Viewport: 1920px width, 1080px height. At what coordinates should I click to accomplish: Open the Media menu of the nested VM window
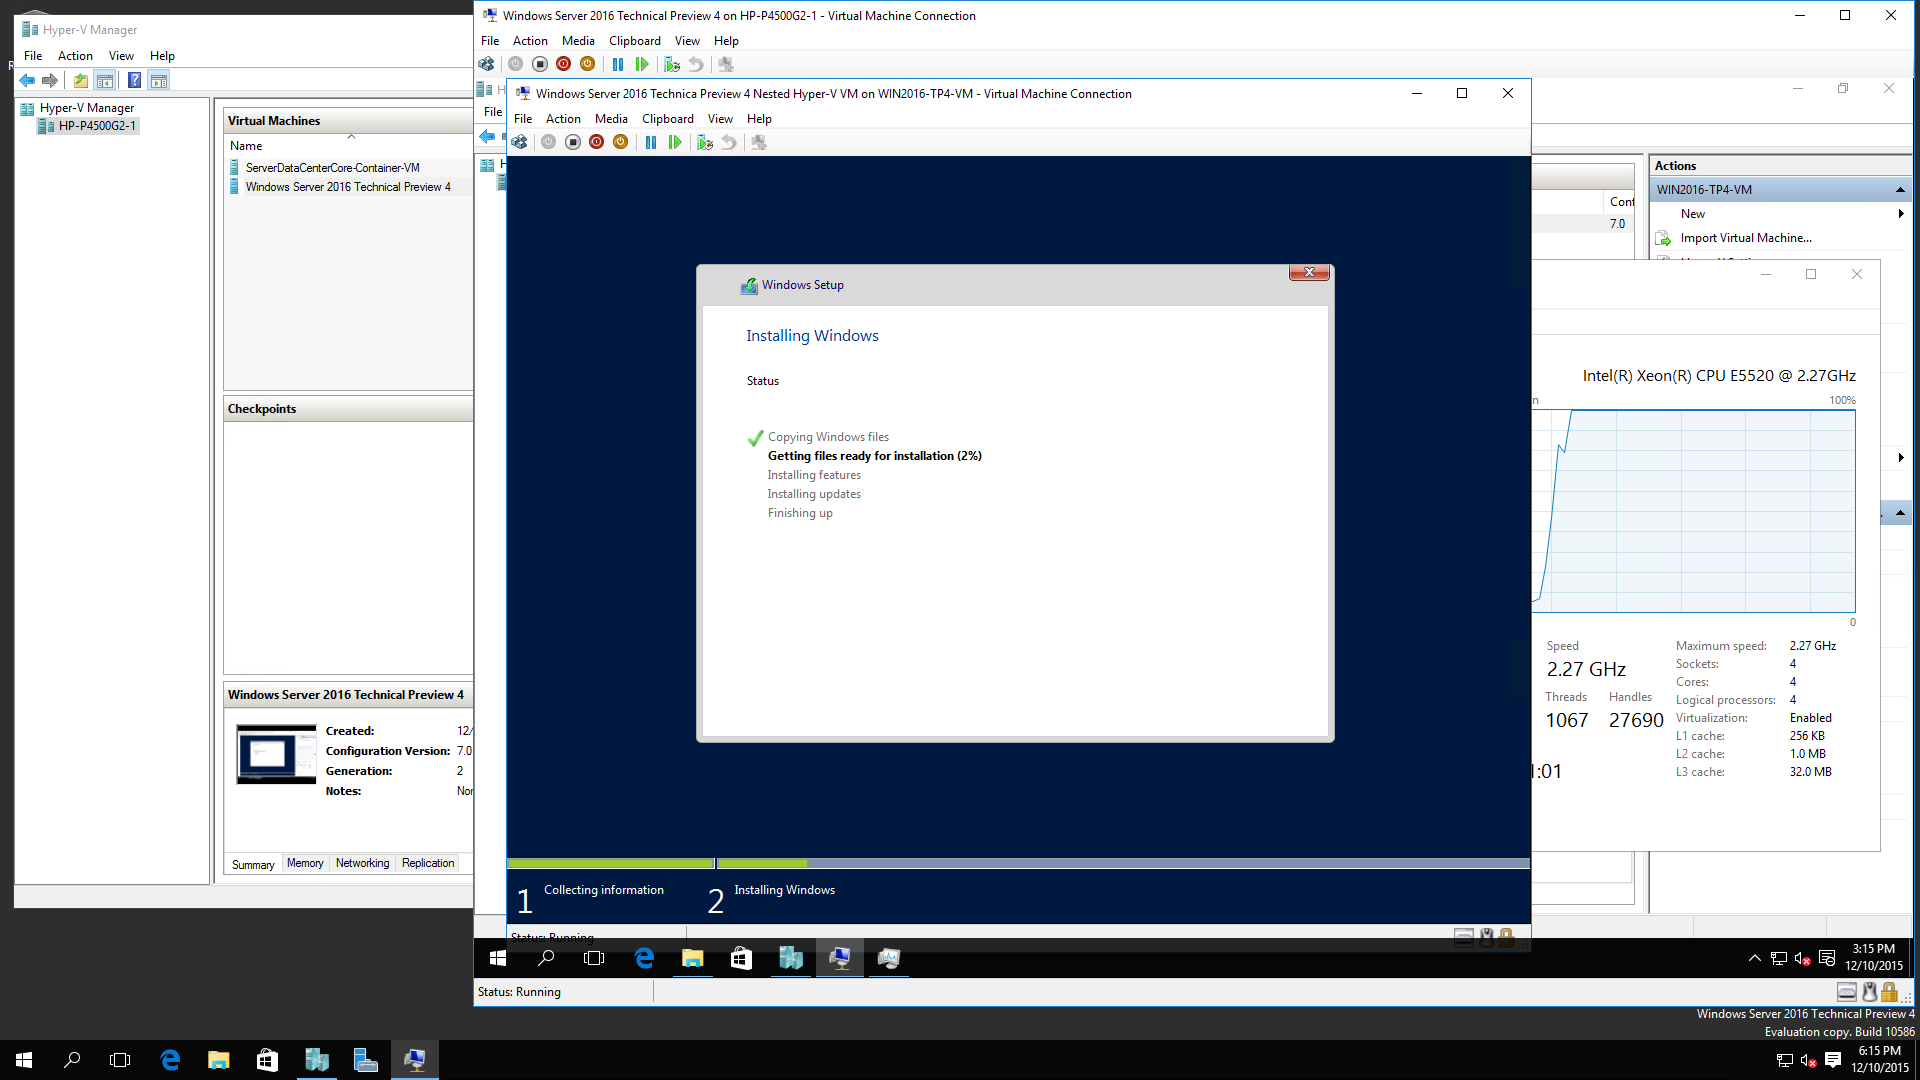click(611, 118)
